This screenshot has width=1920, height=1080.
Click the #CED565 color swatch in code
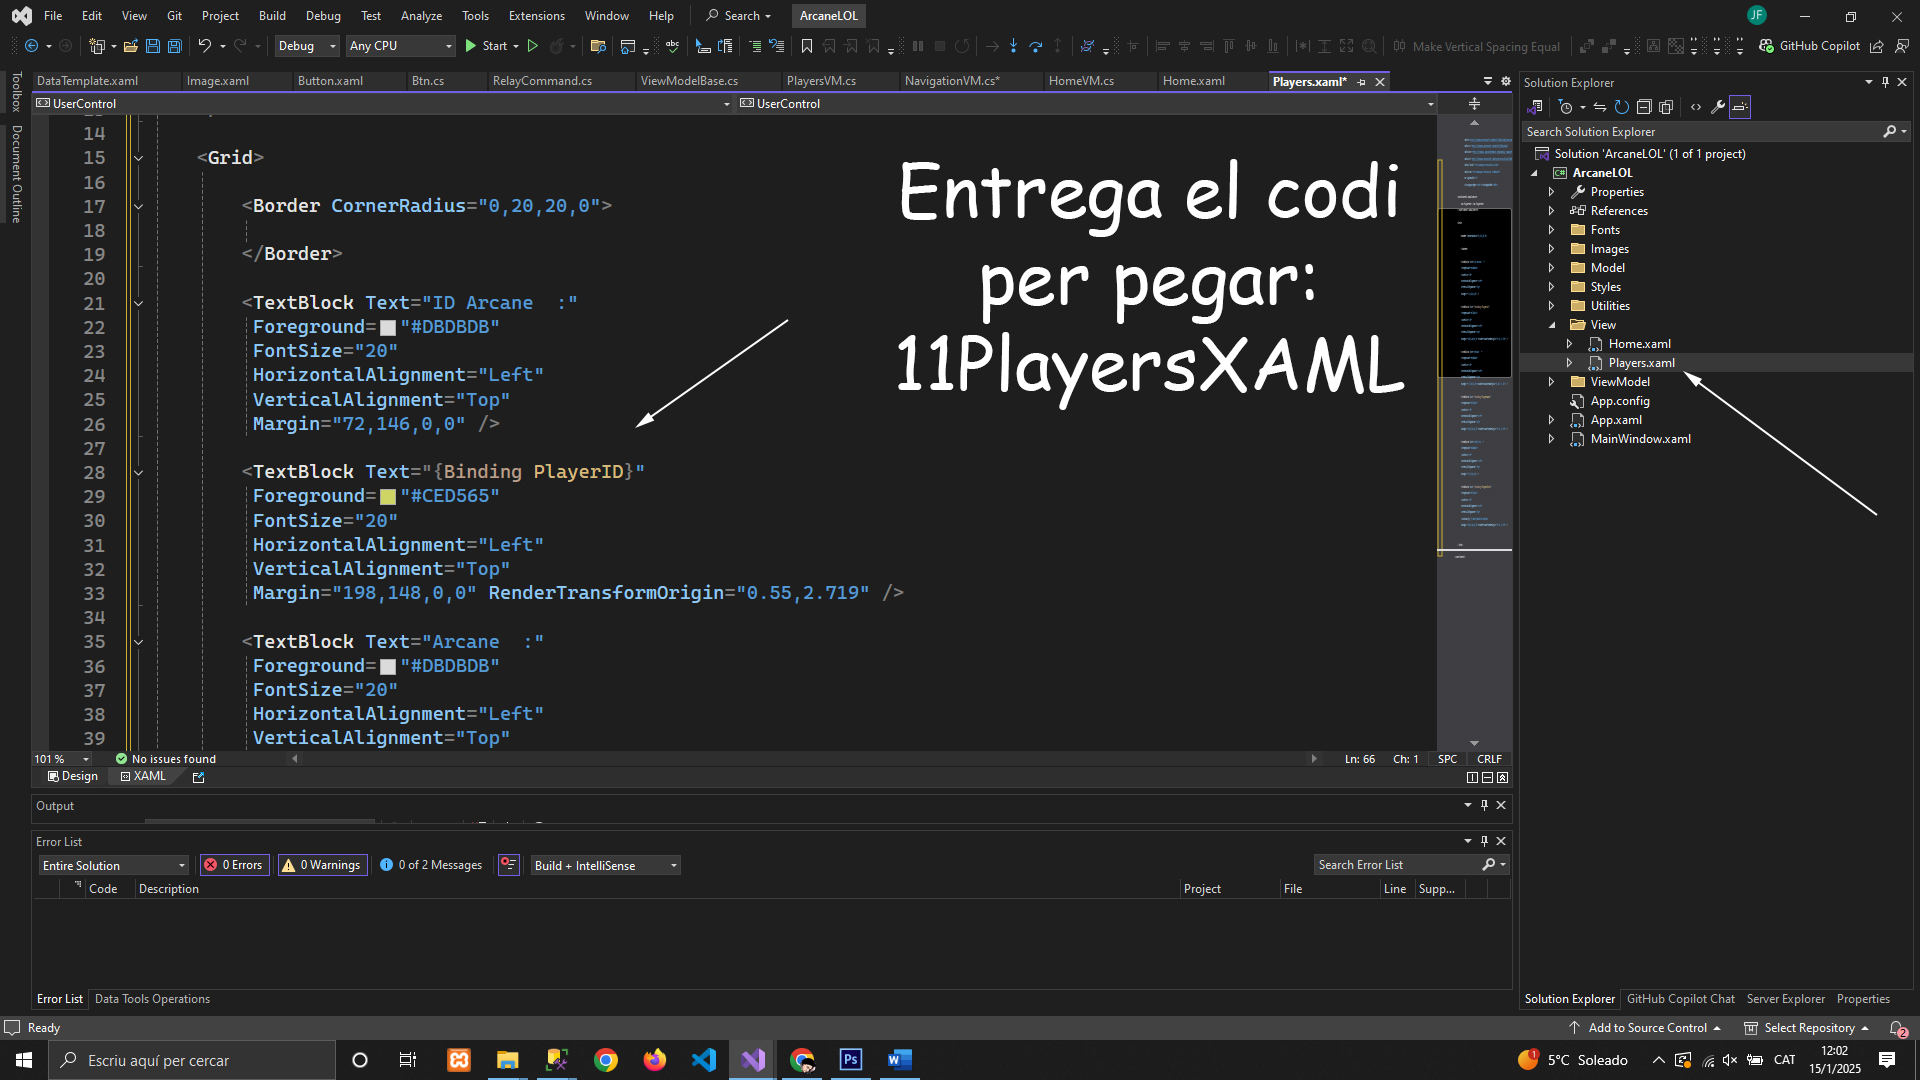click(x=388, y=497)
